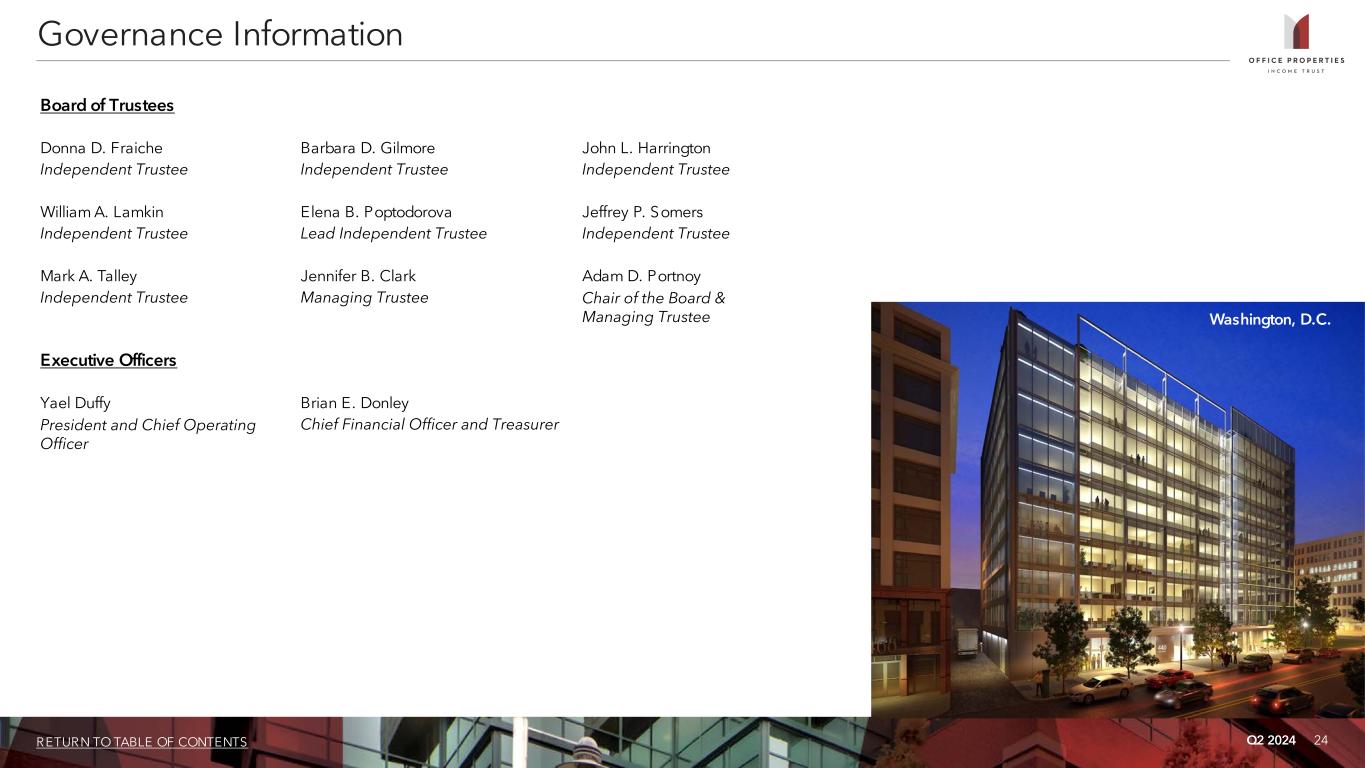Click the Washington, D.C. building photo
The width and height of the screenshot is (1365, 768).
[x=1118, y=509]
